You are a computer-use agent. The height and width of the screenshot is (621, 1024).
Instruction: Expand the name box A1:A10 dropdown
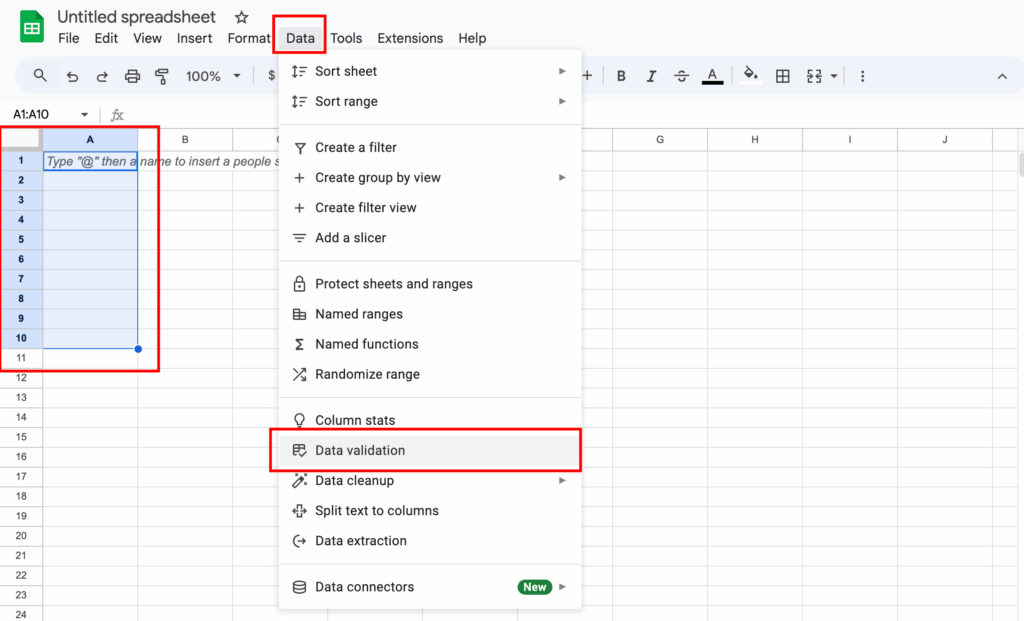click(84, 115)
